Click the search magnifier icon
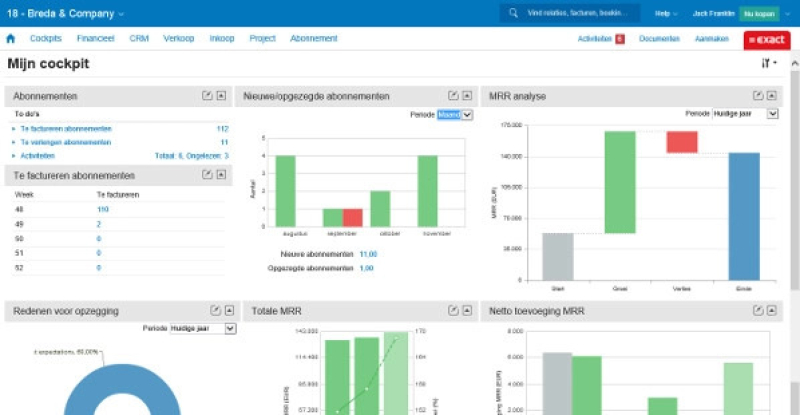This screenshot has width=800, height=415. [513, 13]
